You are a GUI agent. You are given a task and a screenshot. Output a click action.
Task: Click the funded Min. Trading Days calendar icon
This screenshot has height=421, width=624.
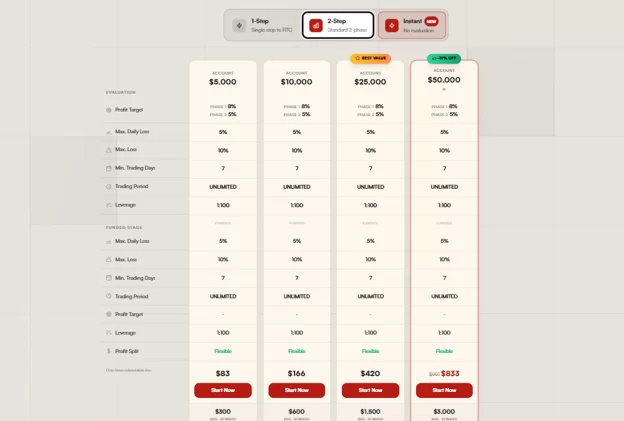click(x=109, y=278)
